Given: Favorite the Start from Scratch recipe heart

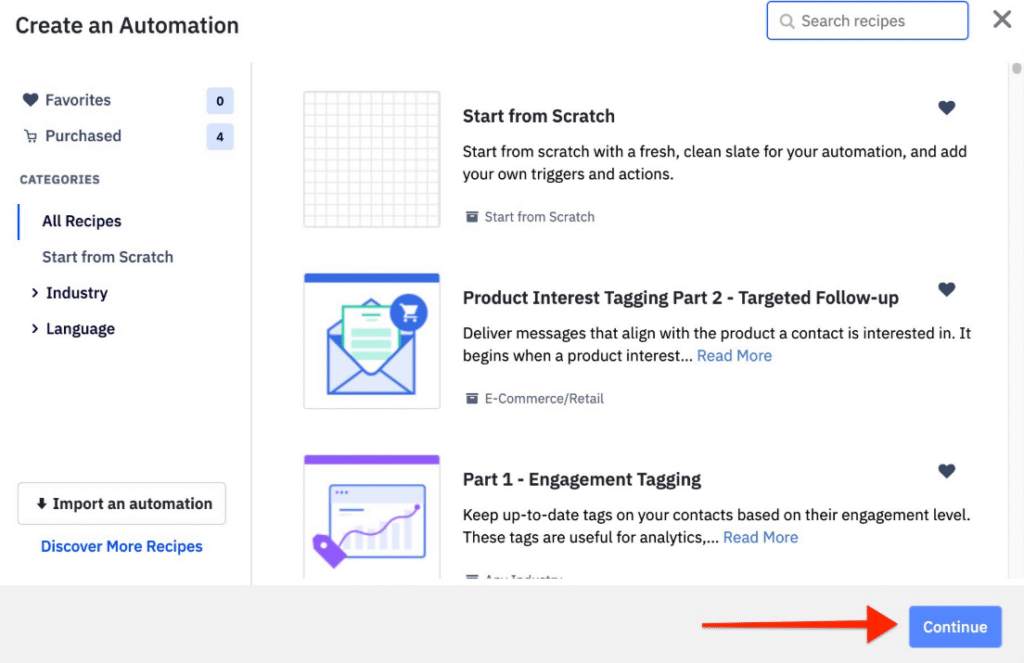Looking at the screenshot, I should coord(946,108).
